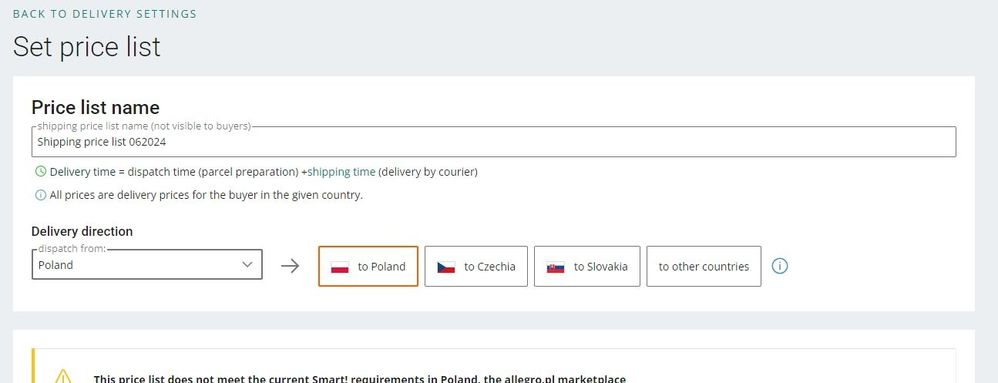Click the Smart! requirements warning text
This screenshot has width=998, height=383.
coord(360,379)
